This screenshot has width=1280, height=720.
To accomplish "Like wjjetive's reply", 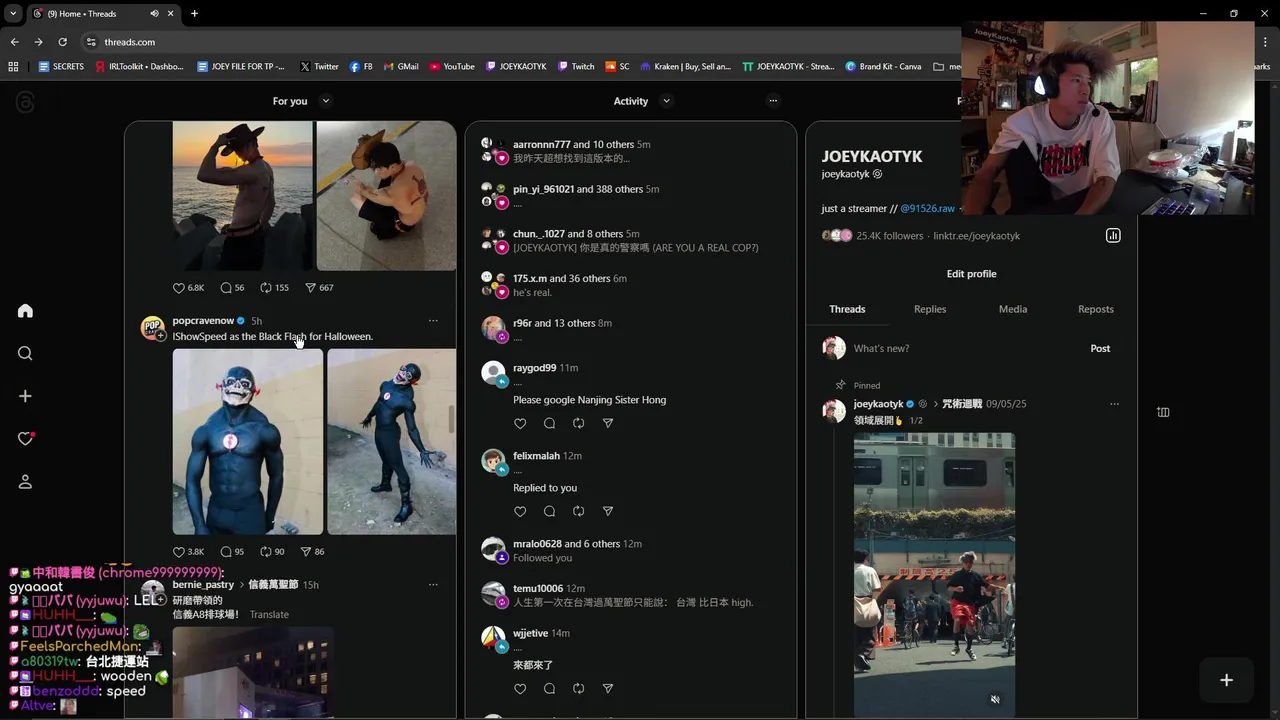I will 520,689.
